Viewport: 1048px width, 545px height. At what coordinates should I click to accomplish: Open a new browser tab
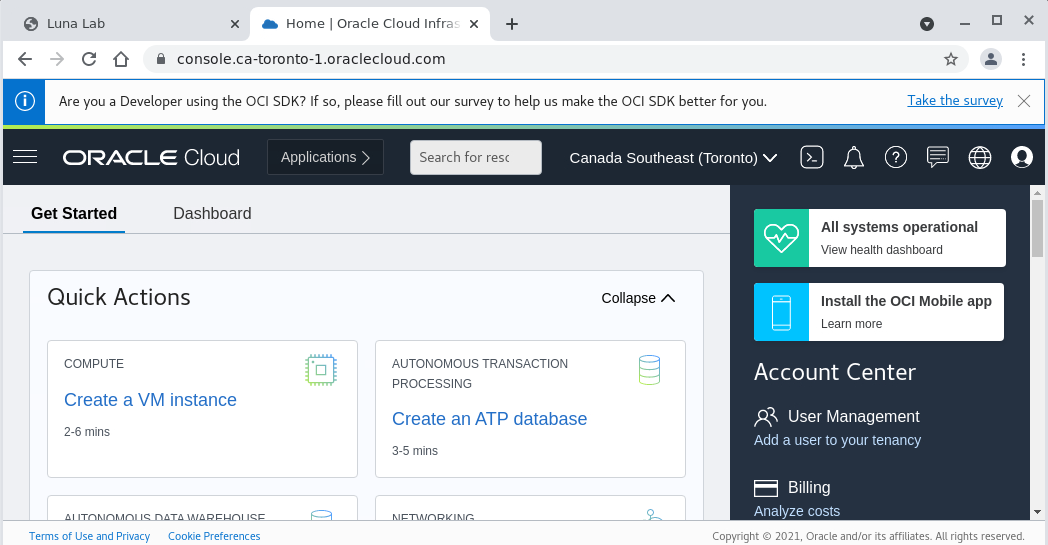pyautogui.click(x=512, y=24)
